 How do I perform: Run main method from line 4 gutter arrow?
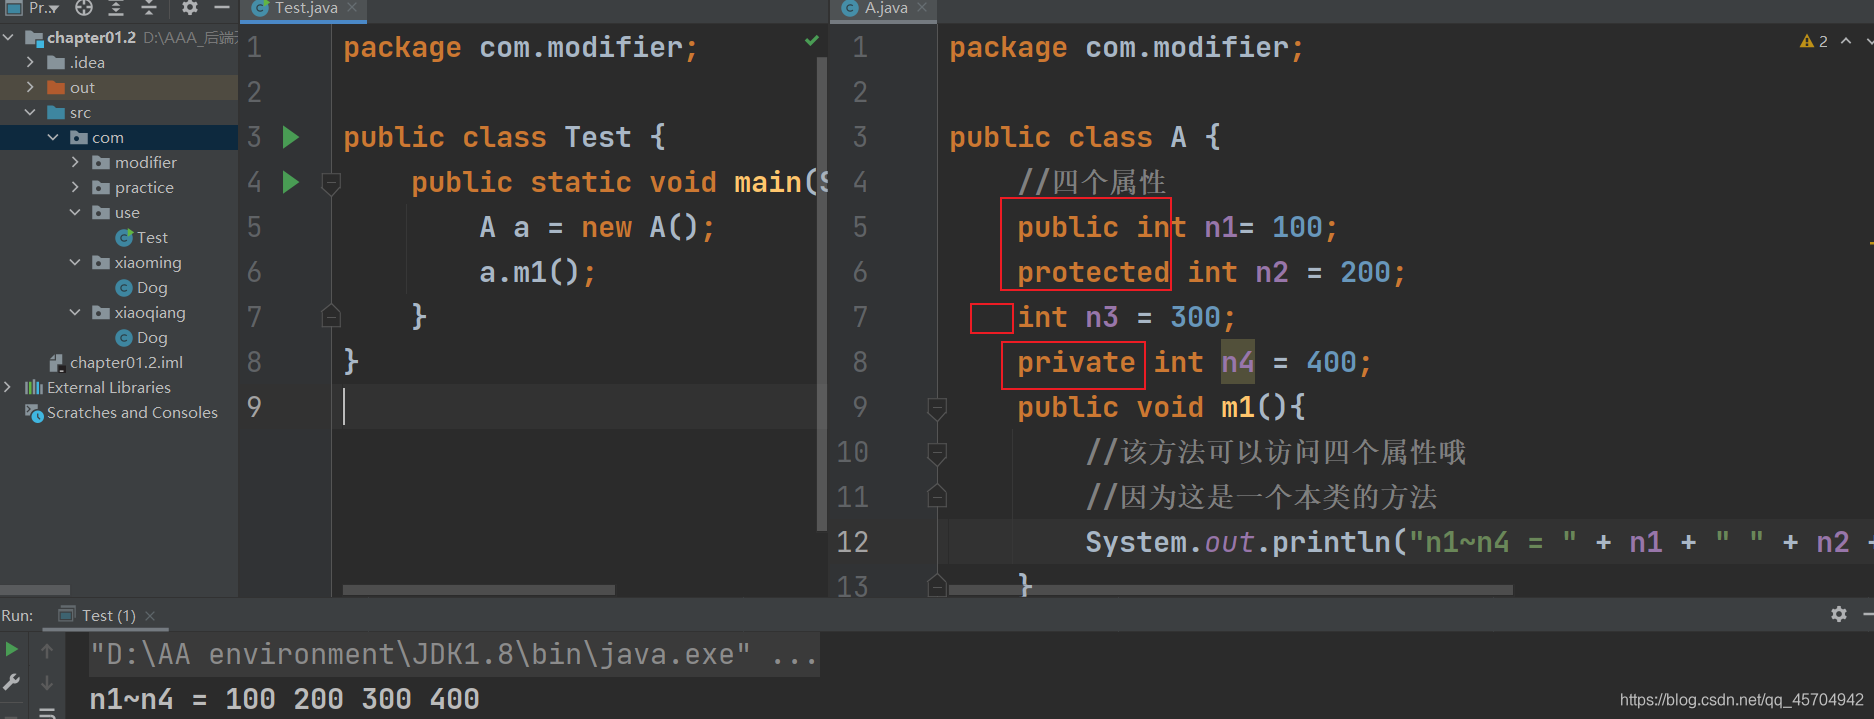pyautogui.click(x=291, y=182)
